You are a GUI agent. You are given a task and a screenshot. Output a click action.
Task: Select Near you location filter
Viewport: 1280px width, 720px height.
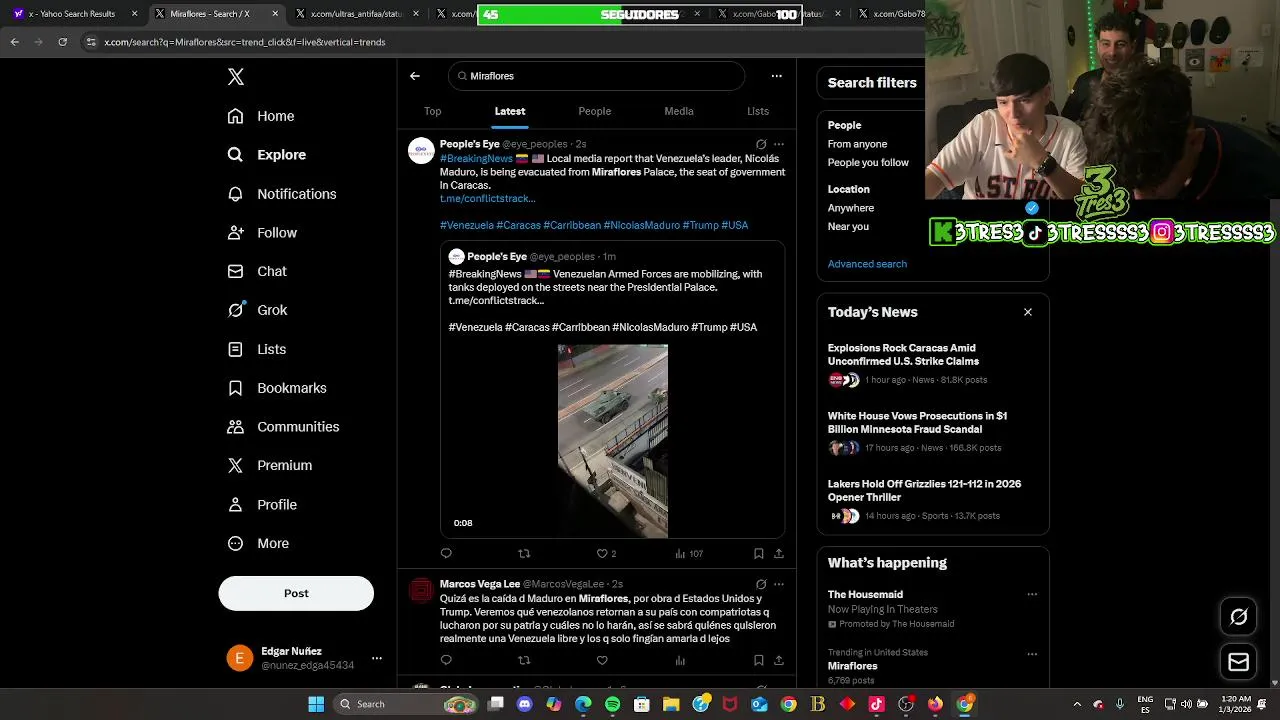(x=848, y=226)
